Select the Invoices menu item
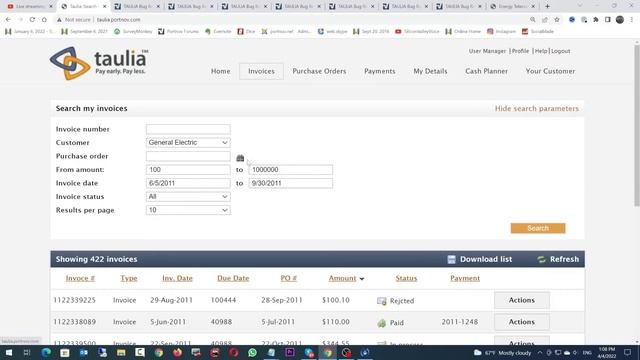 click(261, 71)
